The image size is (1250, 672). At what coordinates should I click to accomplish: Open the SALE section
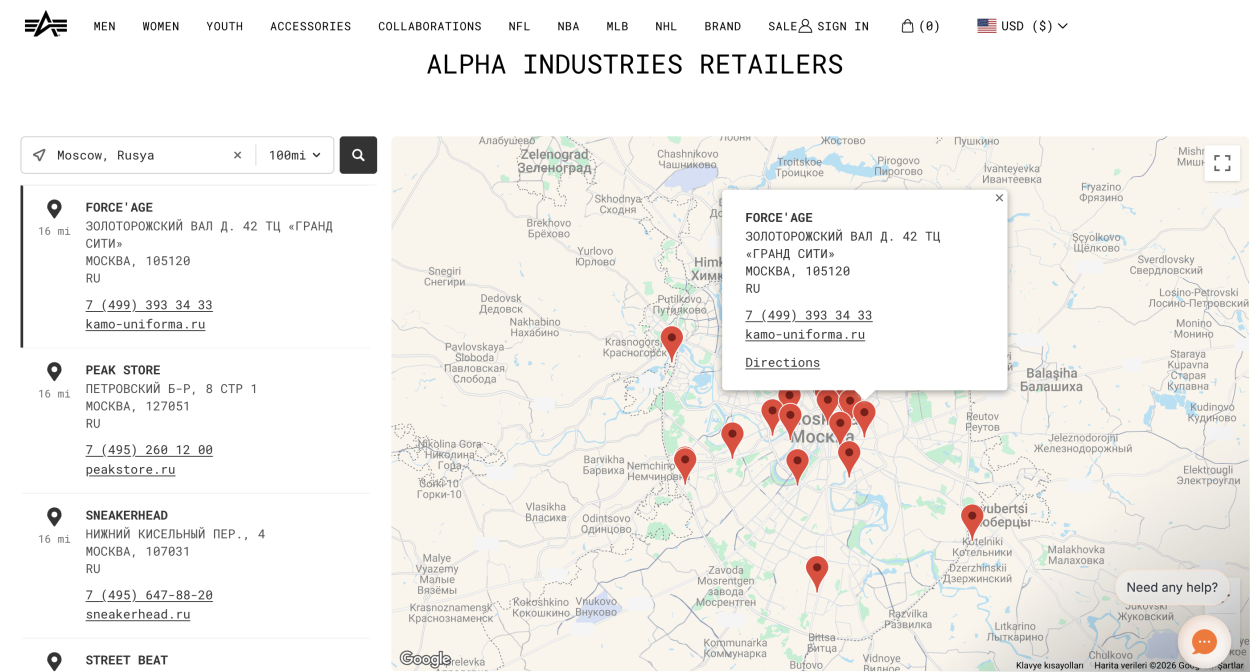point(782,26)
